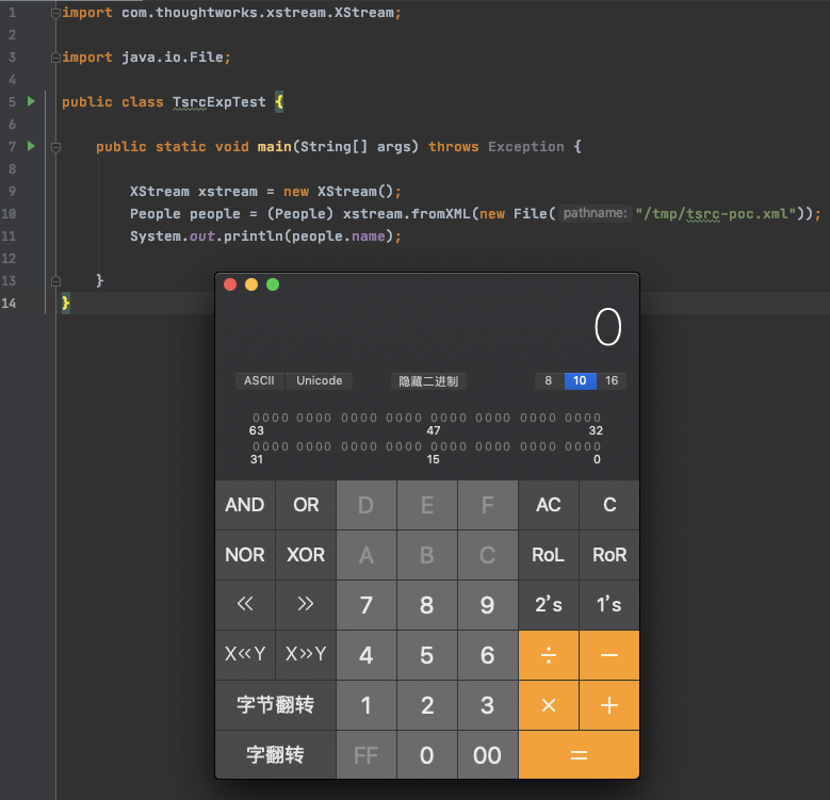Image resolution: width=830 pixels, height=800 pixels.
Task: Click the XOR operator key
Action: pos(306,555)
